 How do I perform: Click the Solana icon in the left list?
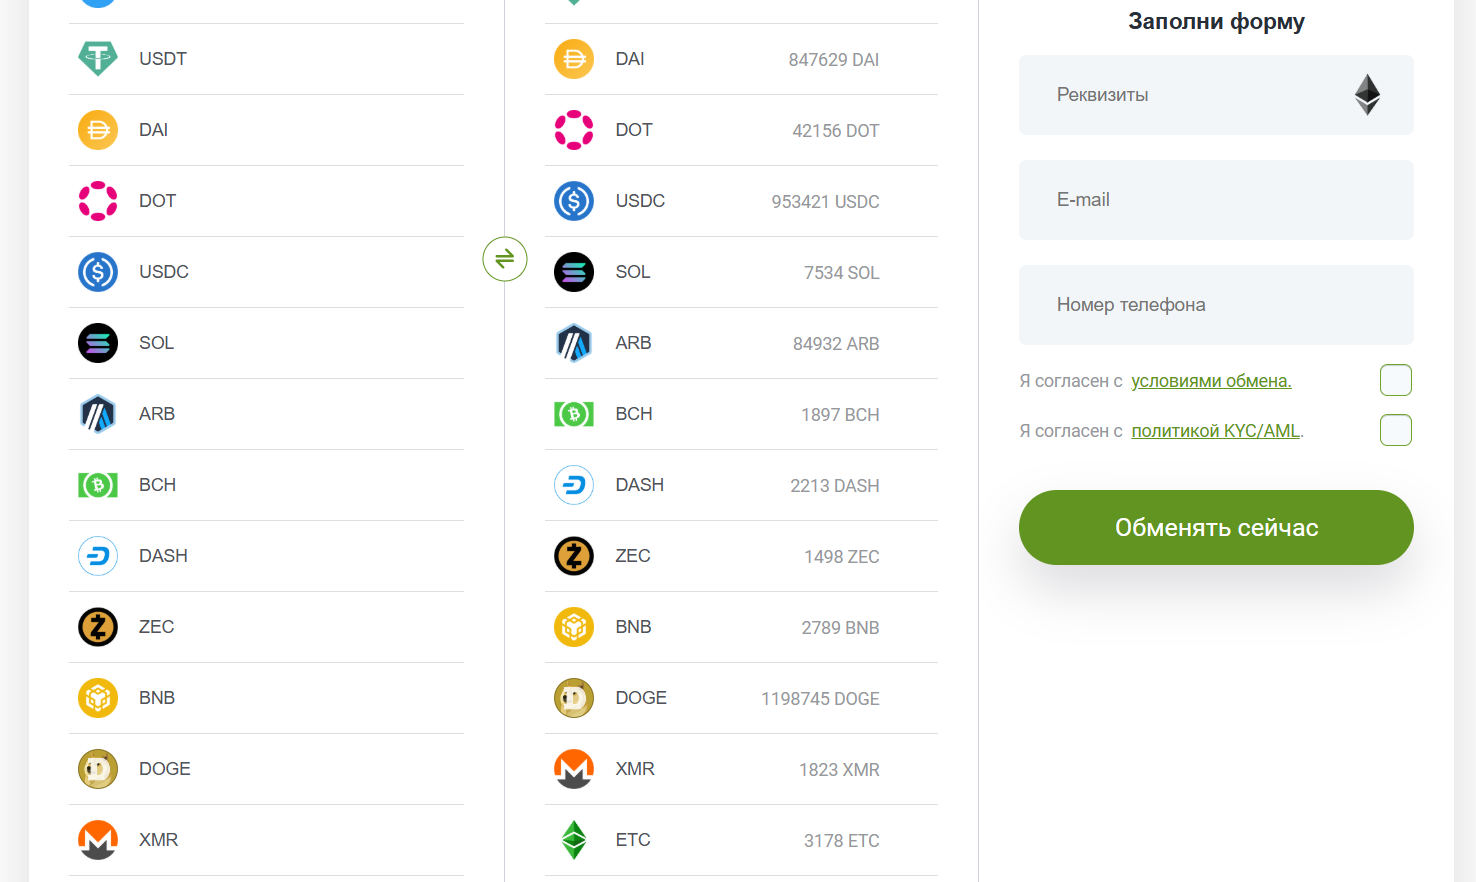point(98,343)
